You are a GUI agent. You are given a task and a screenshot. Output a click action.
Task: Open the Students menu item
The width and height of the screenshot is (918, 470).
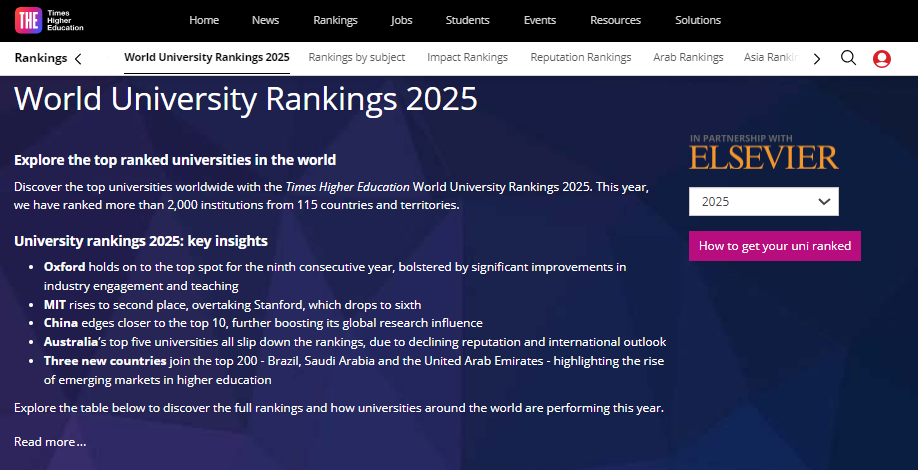(467, 20)
